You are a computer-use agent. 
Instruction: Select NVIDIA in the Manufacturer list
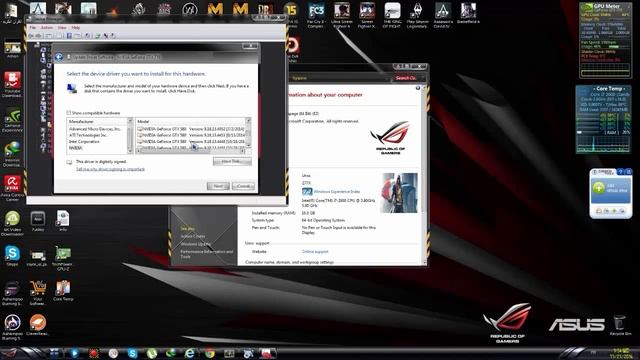[x=76, y=148]
